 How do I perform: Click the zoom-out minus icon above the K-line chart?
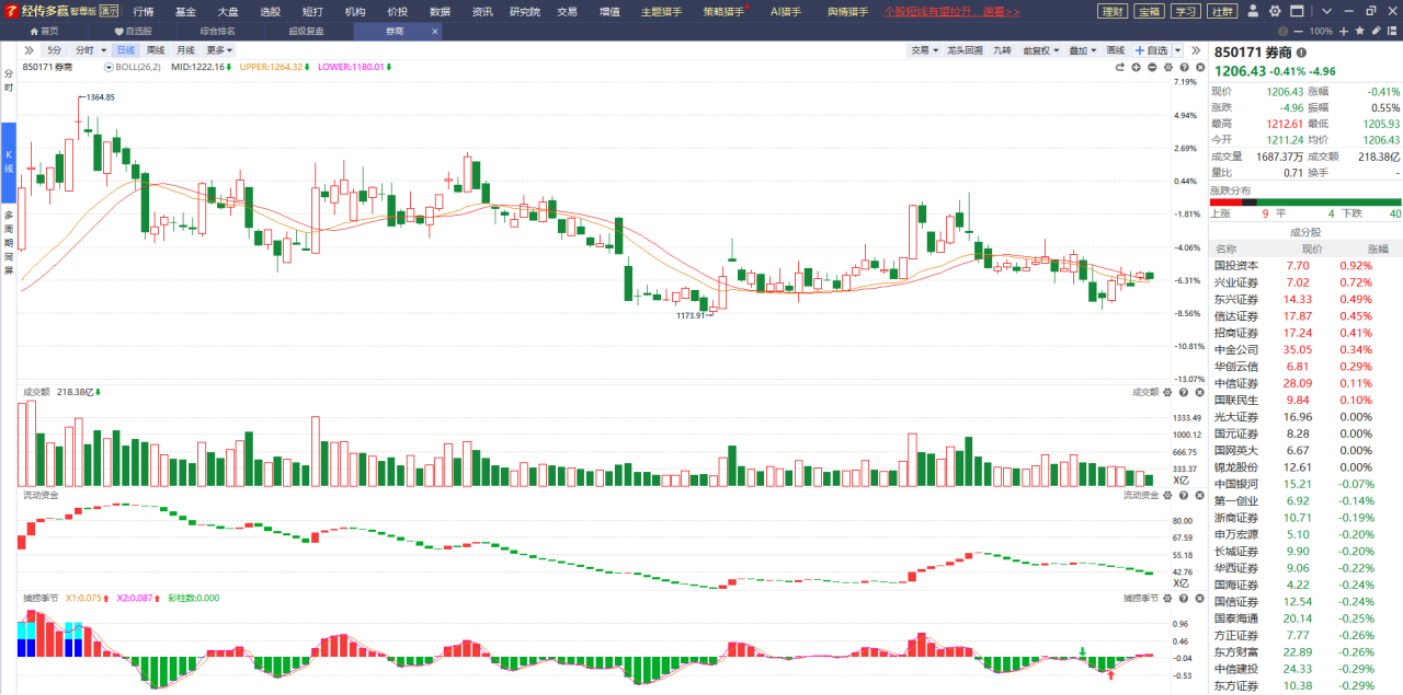point(1152,67)
